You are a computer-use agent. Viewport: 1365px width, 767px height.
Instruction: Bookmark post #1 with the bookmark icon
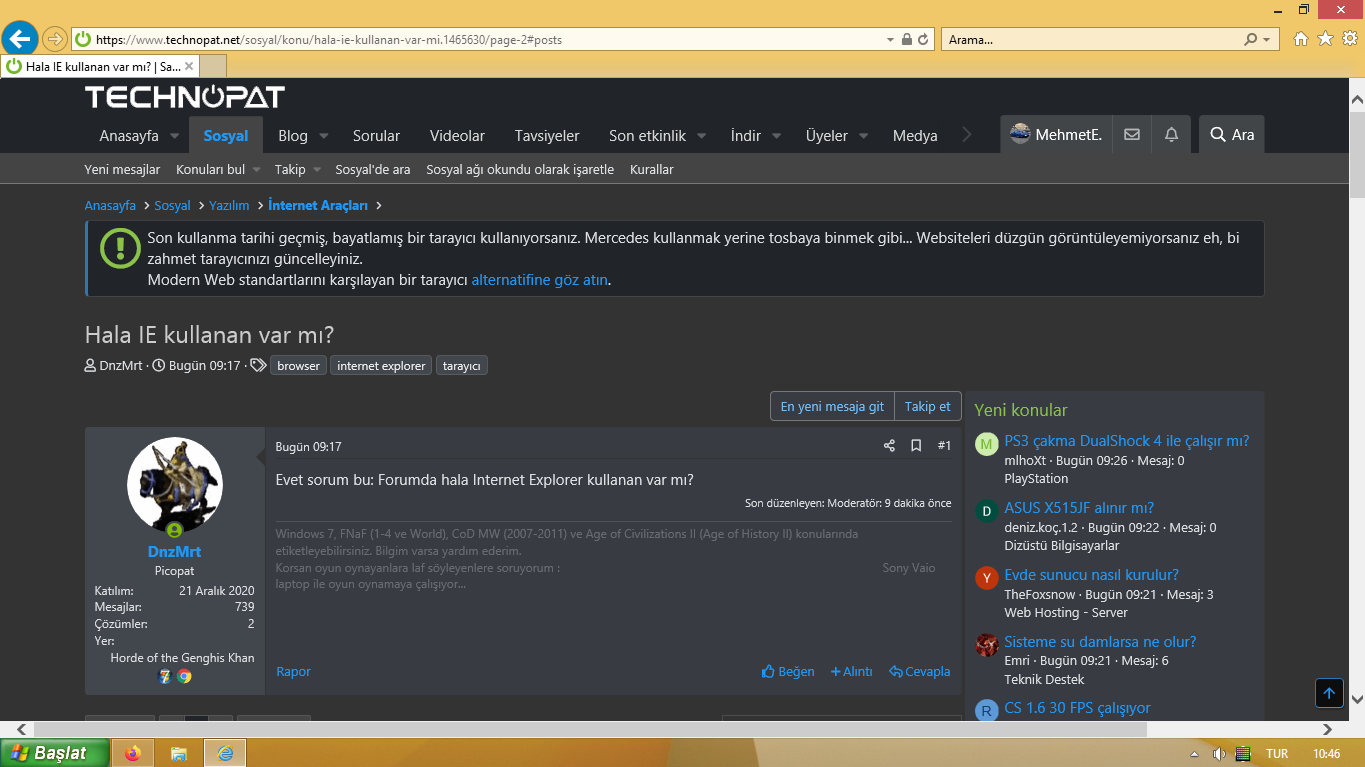click(916, 446)
